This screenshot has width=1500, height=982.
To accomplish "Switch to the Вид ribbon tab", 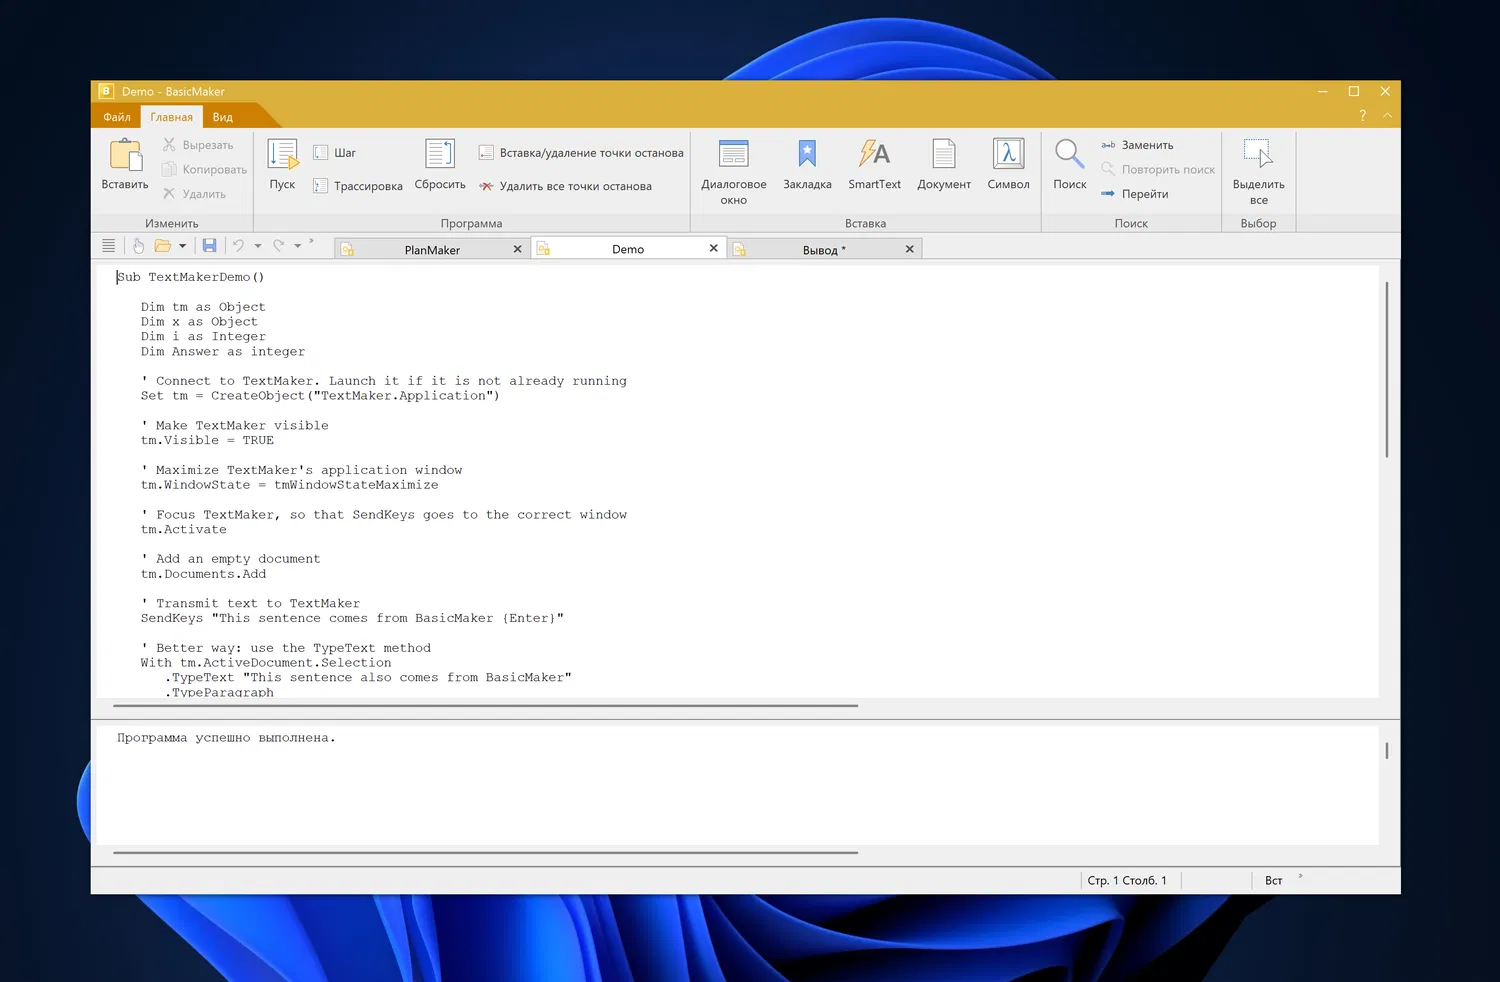I will (x=222, y=117).
